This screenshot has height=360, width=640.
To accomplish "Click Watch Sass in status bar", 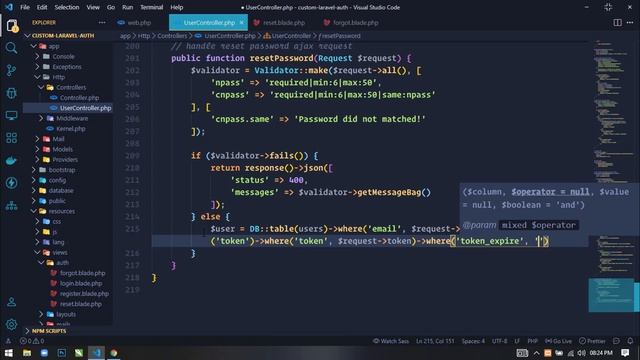I will coord(391,341).
